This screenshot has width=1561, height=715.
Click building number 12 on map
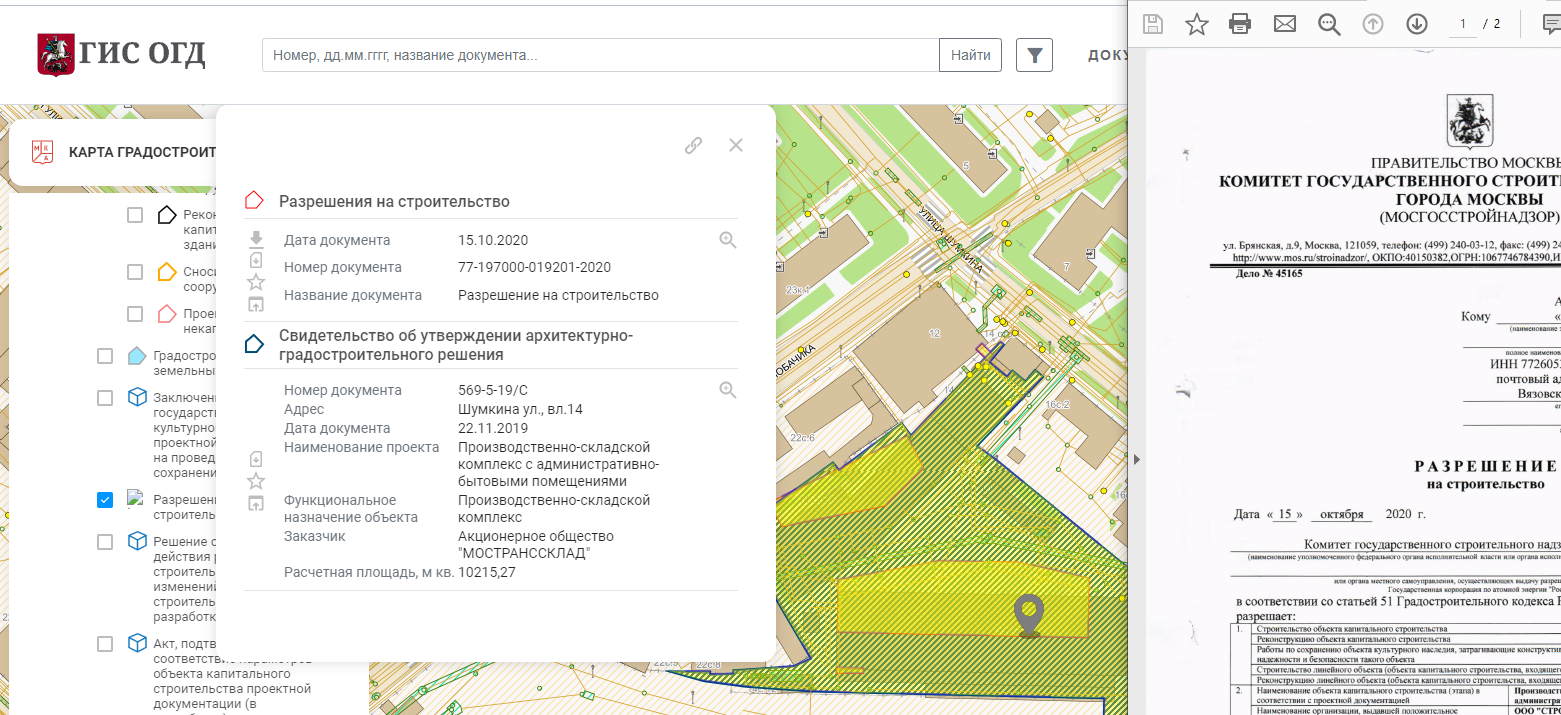point(935,332)
